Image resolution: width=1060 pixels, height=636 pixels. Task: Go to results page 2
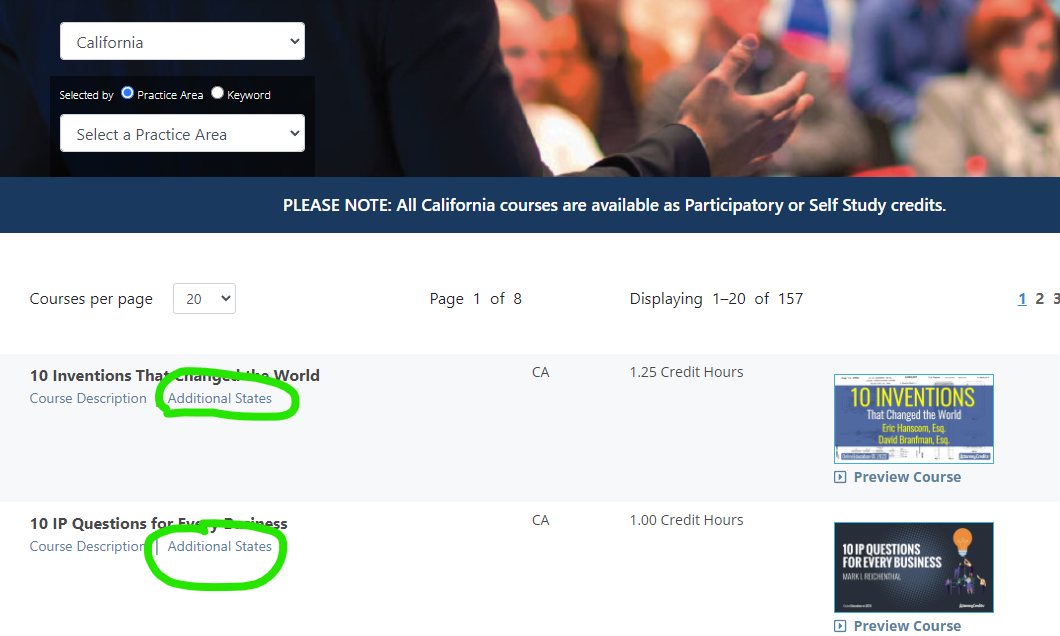(x=1040, y=298)
